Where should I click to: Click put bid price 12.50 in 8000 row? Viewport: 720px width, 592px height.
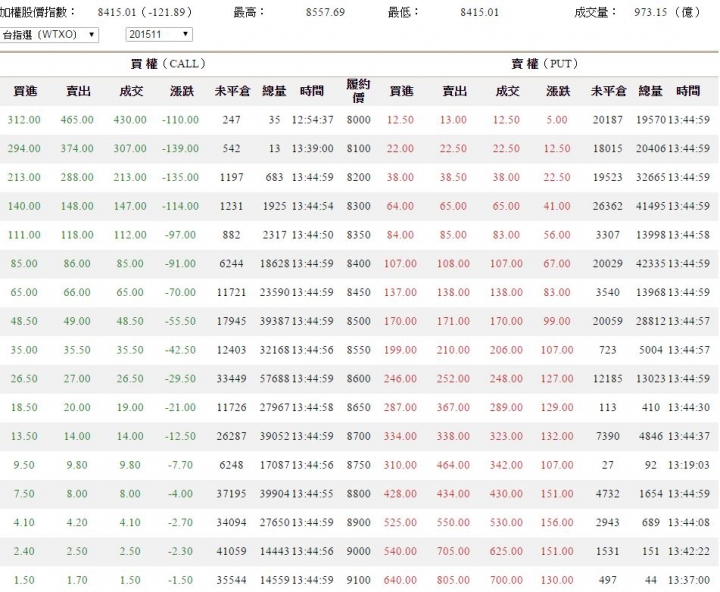click(x=400, y=120)
